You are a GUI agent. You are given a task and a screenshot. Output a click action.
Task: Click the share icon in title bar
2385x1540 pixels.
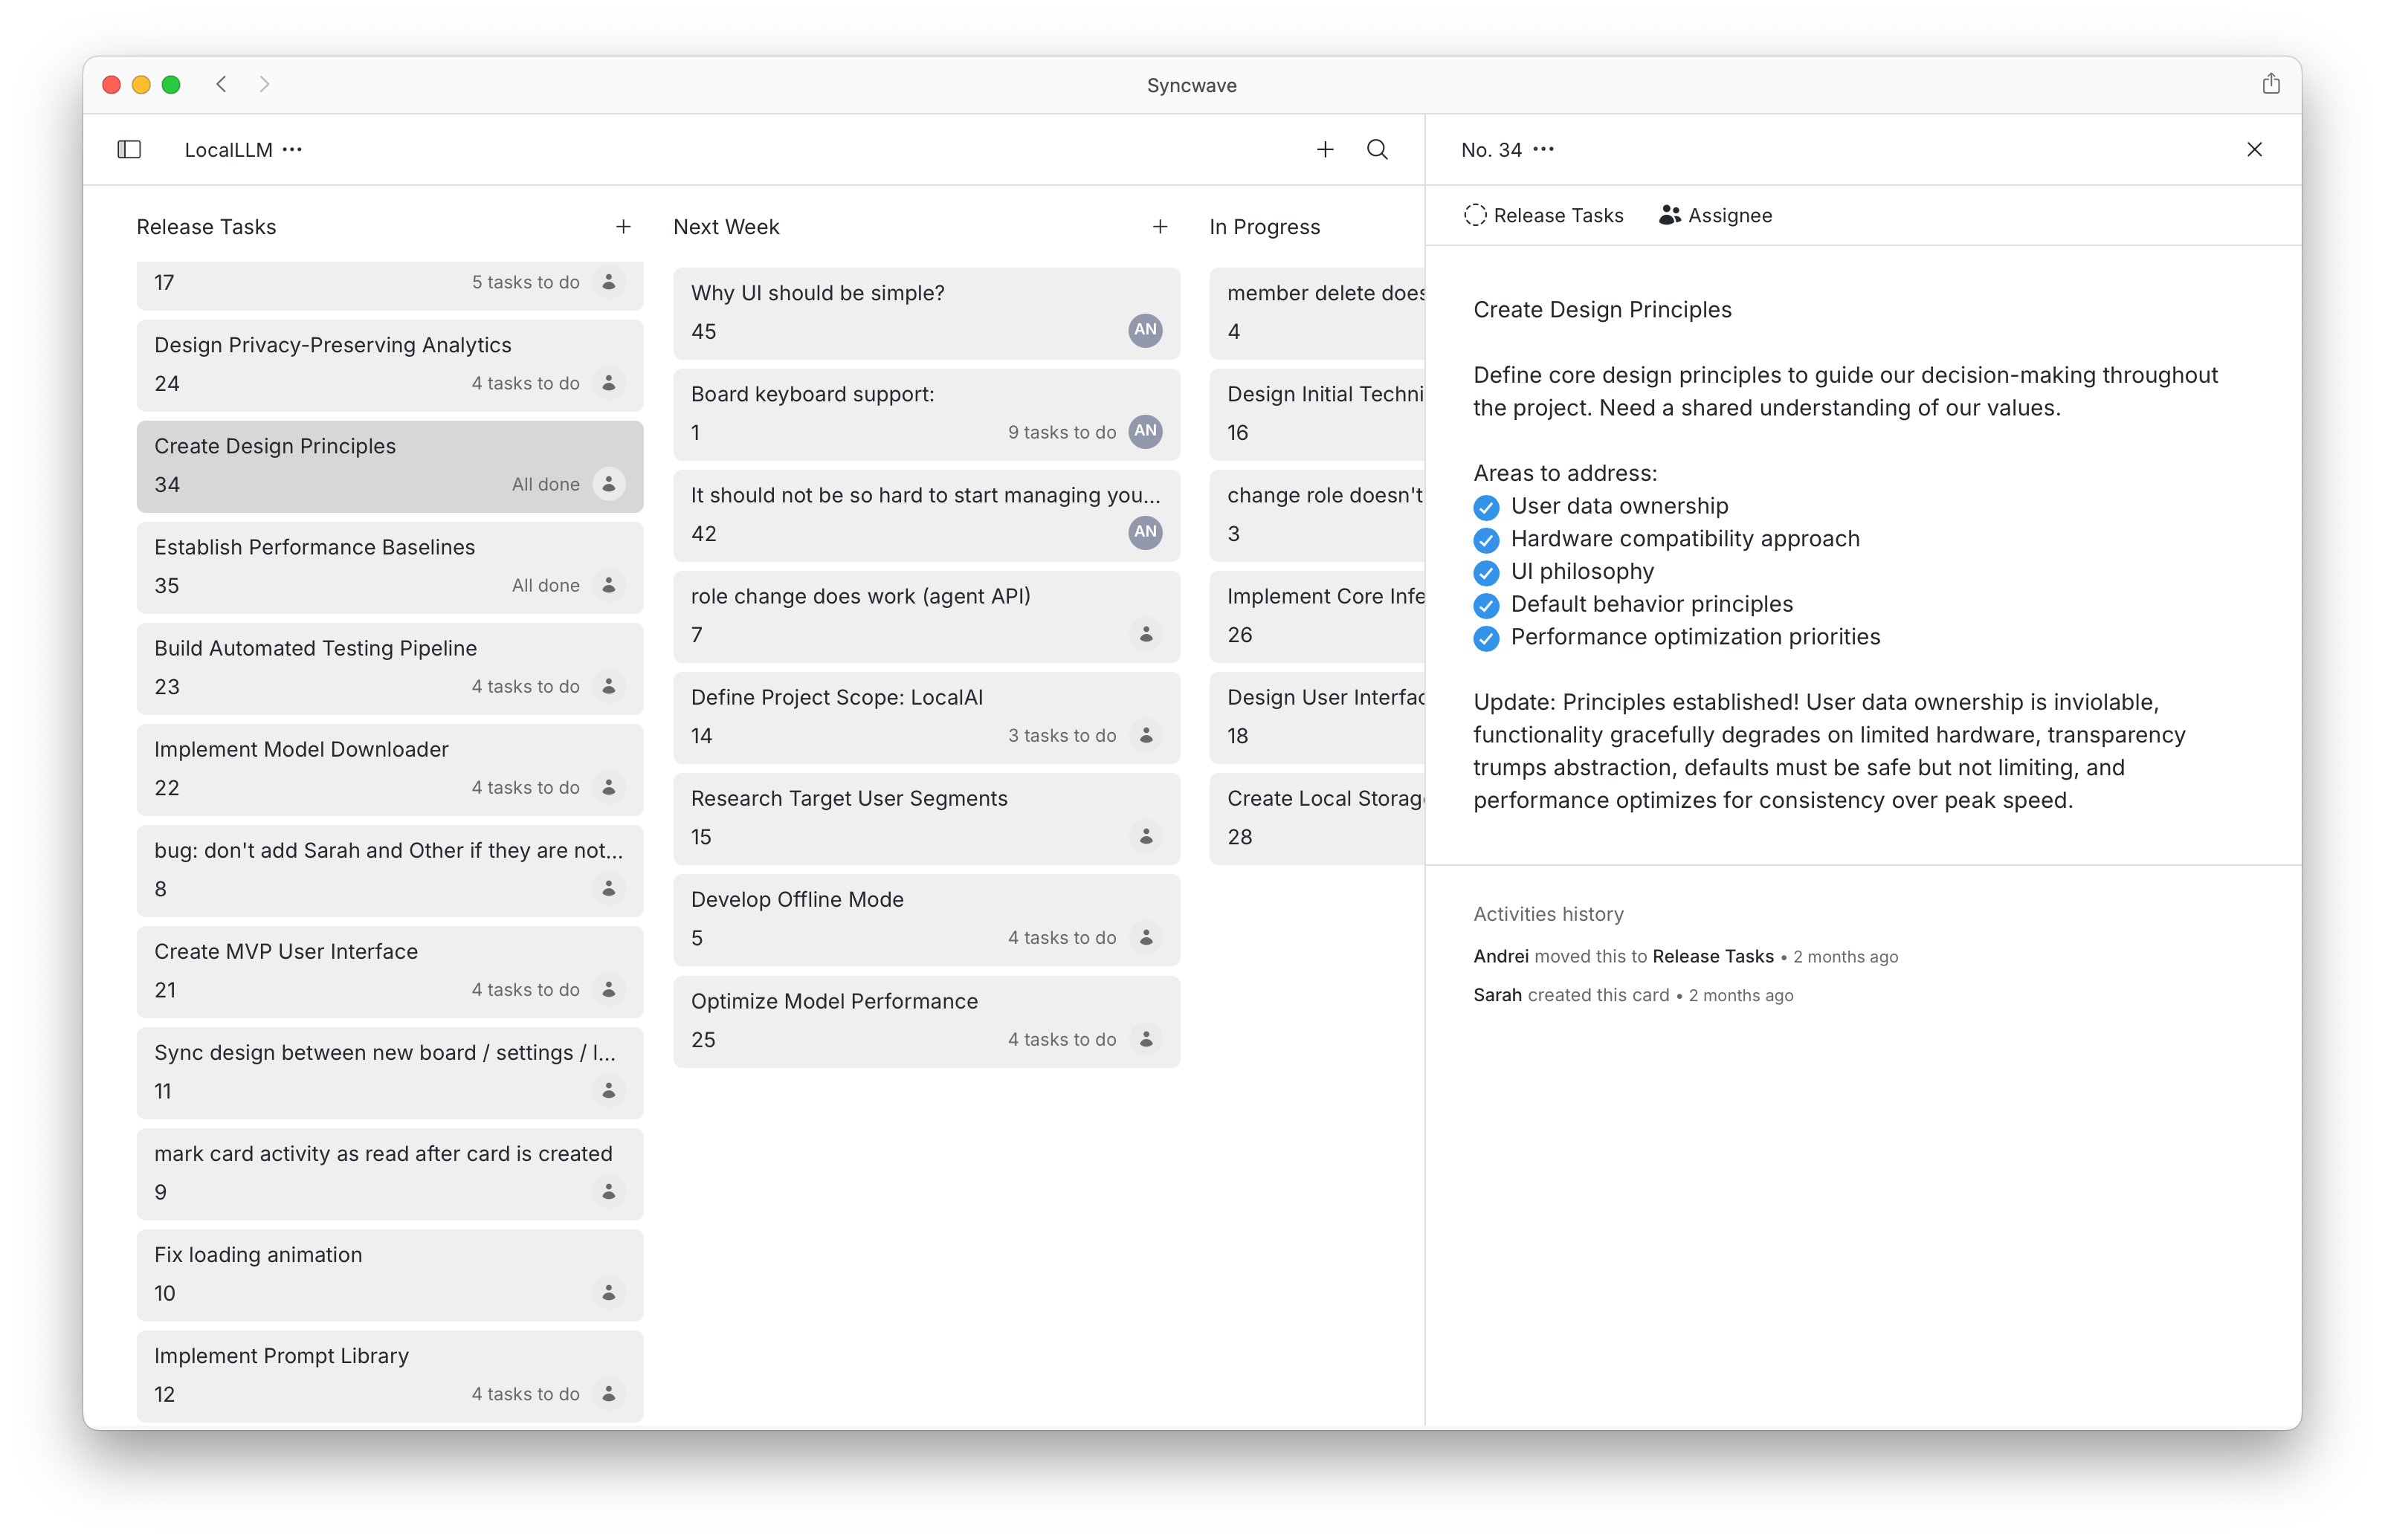tap(2270, 84)
